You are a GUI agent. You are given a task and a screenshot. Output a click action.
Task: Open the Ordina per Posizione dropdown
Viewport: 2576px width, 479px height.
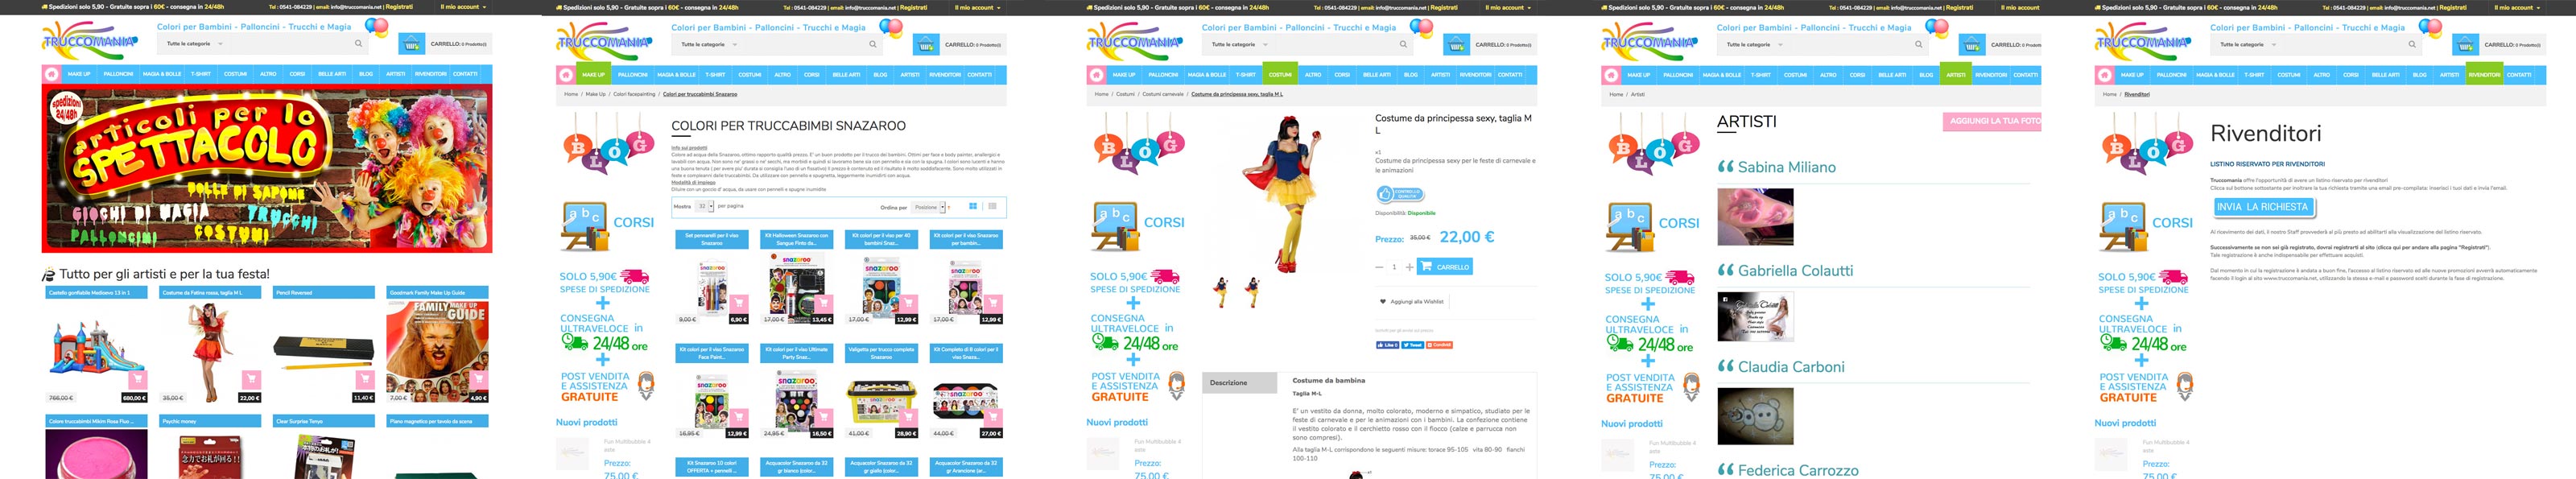point(929,207)
